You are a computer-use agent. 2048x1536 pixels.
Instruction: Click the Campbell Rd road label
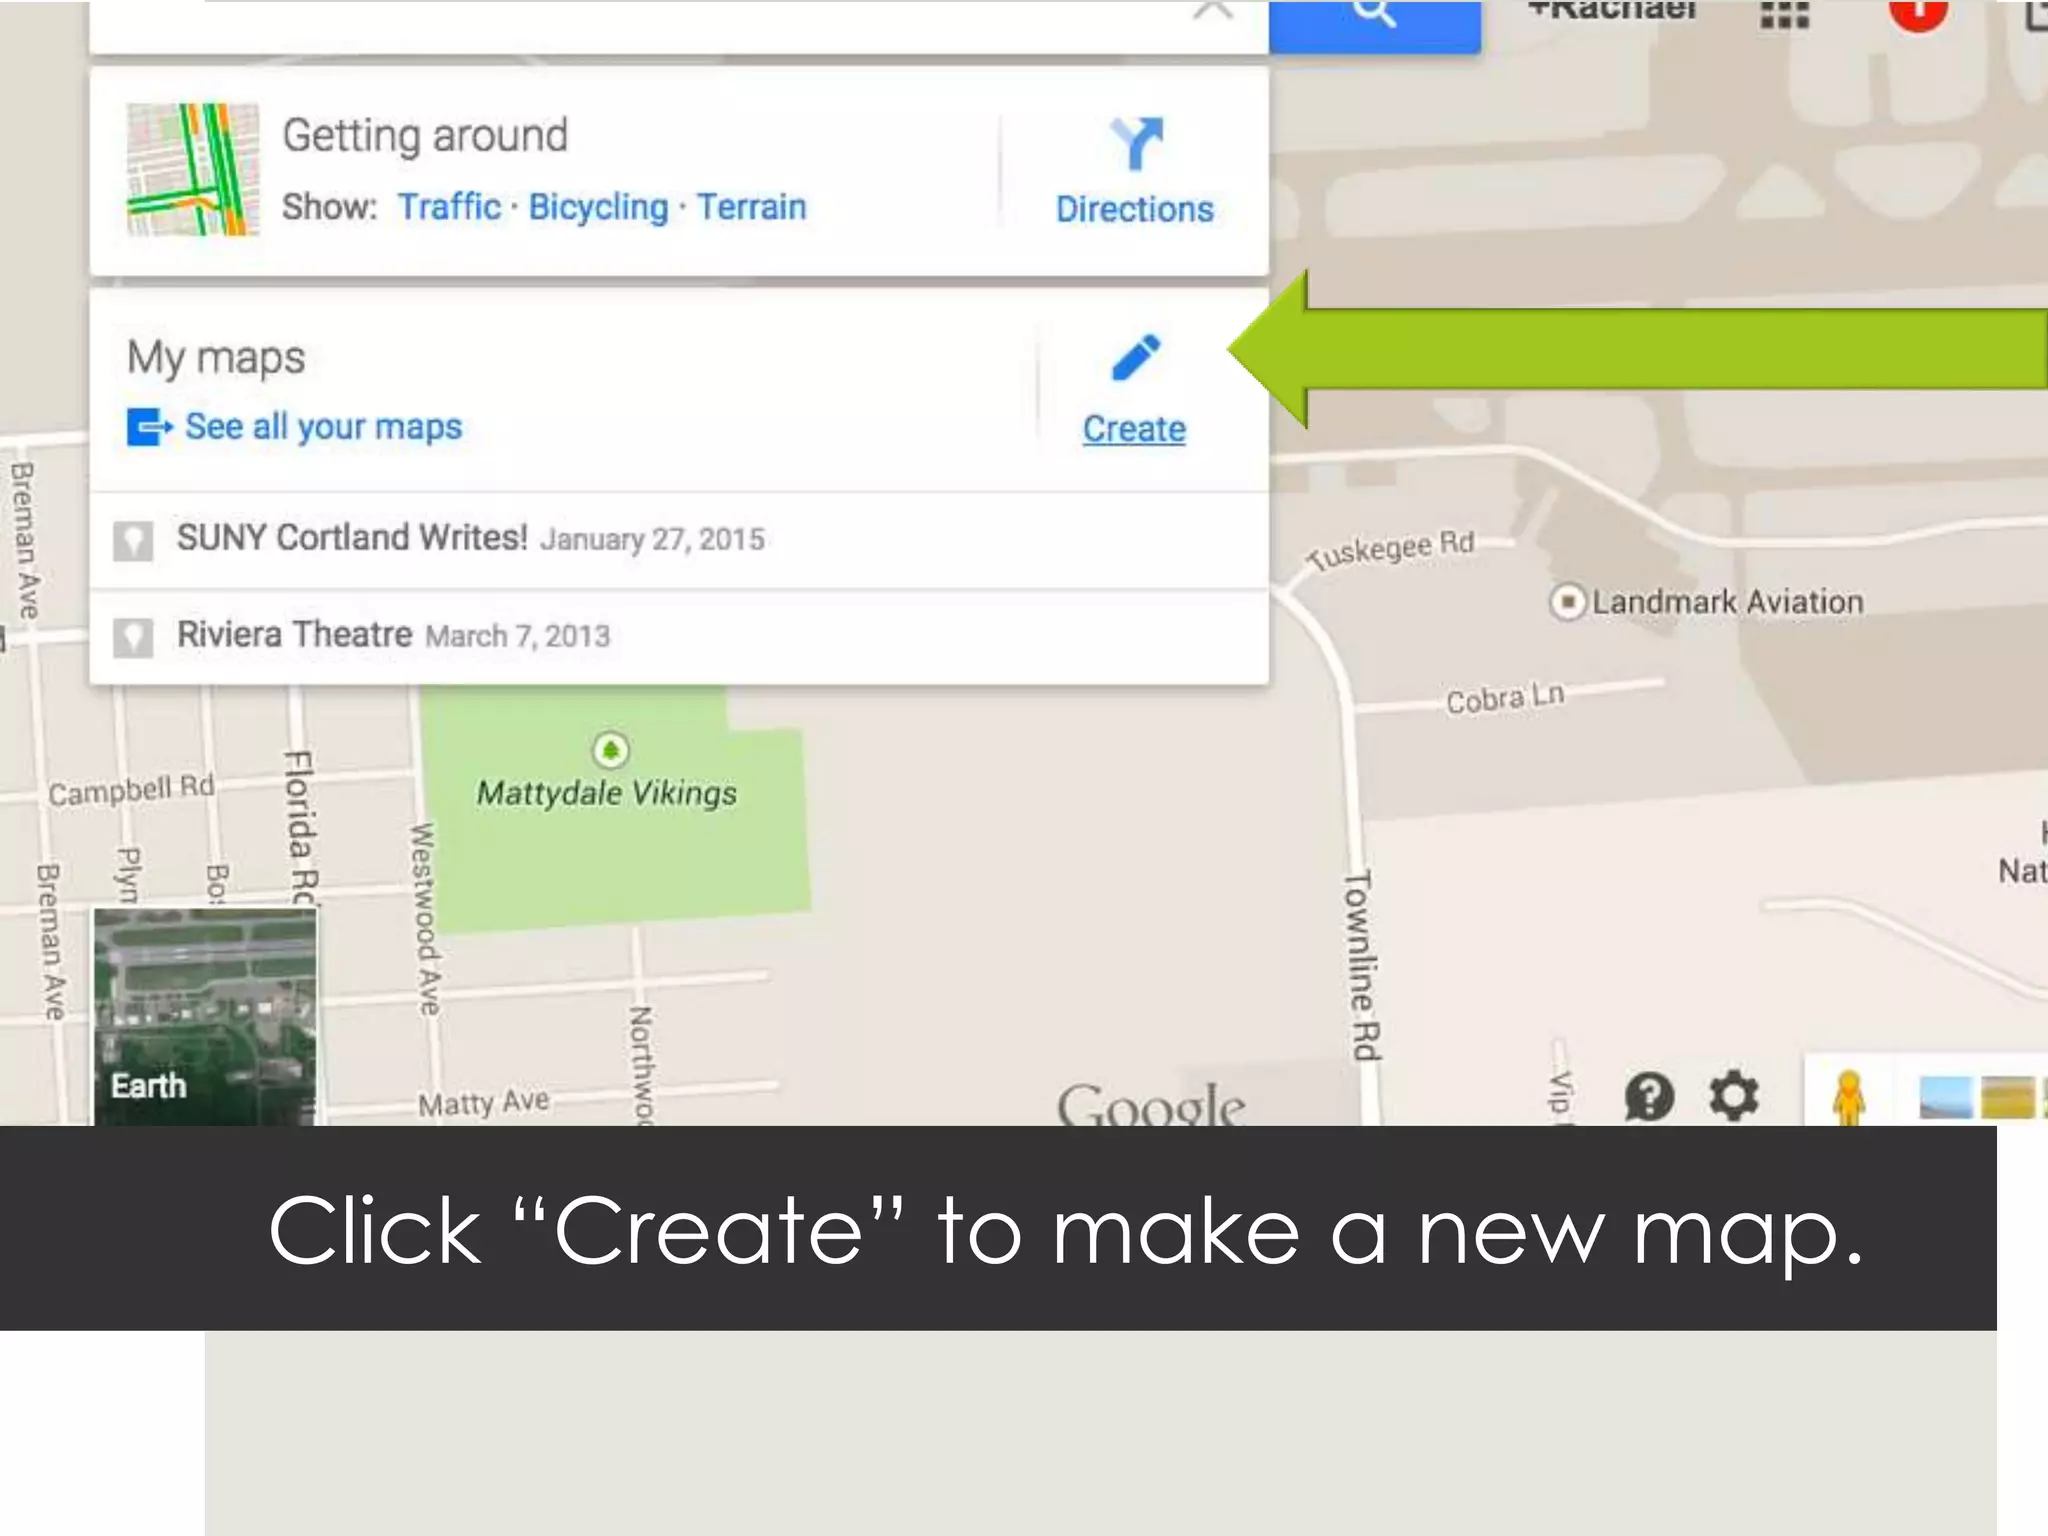(131, 790)
